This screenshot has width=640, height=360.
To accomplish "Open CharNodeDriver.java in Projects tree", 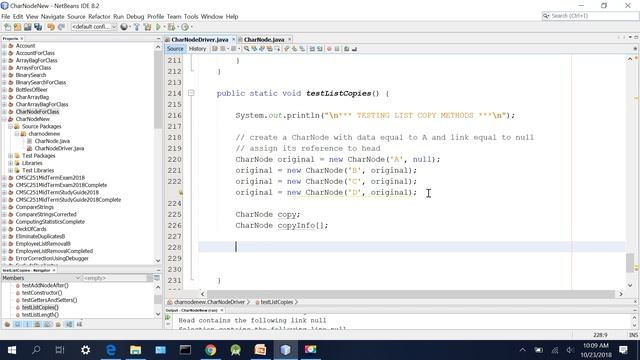I will [59, 149].
